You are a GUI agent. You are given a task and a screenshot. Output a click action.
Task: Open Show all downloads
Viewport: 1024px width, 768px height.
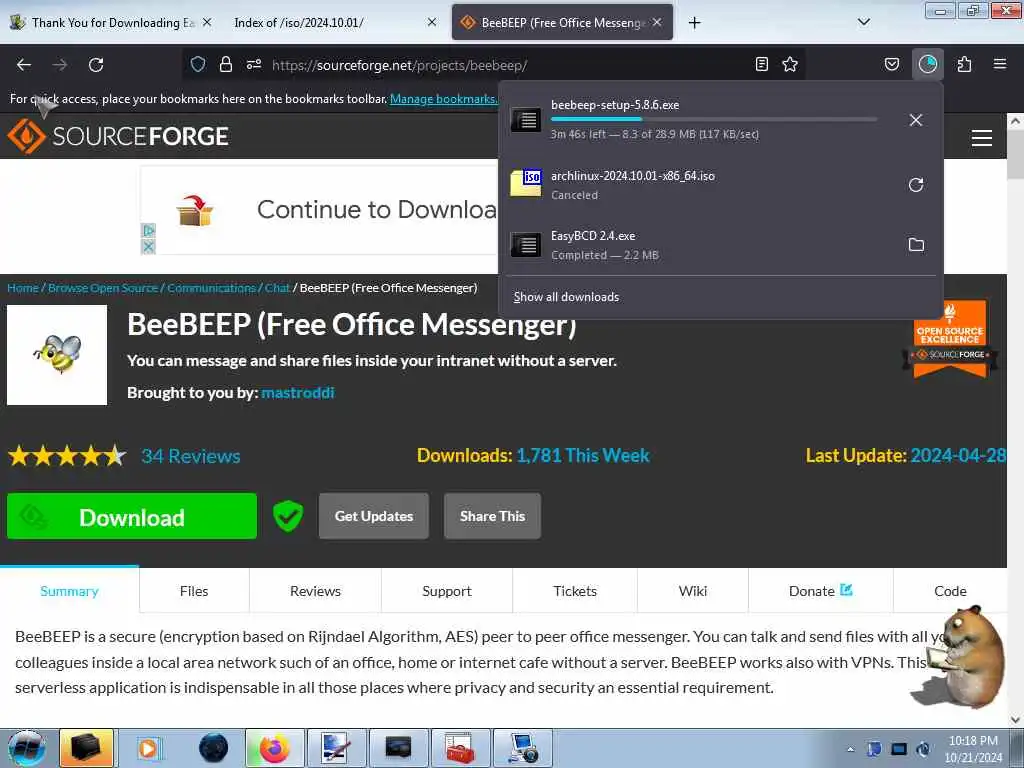pyautogui.click(x=566, y=297)
